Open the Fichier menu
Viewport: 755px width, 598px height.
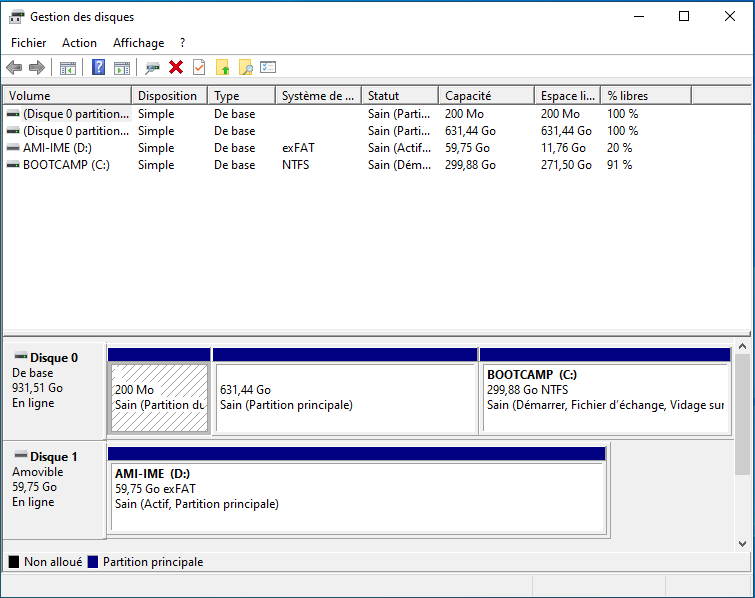[29, 43]
